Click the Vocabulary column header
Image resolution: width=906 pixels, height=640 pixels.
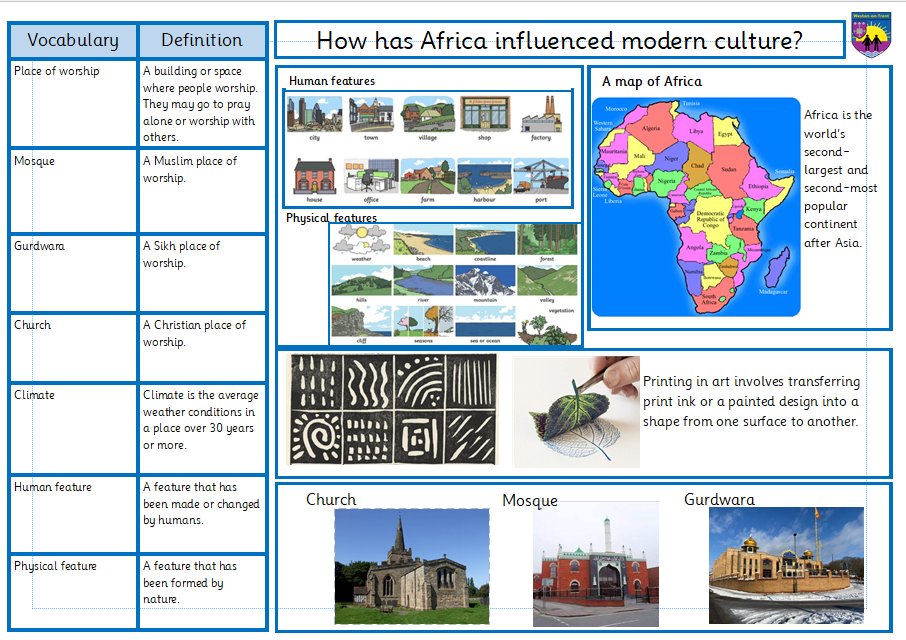[72, 41]
